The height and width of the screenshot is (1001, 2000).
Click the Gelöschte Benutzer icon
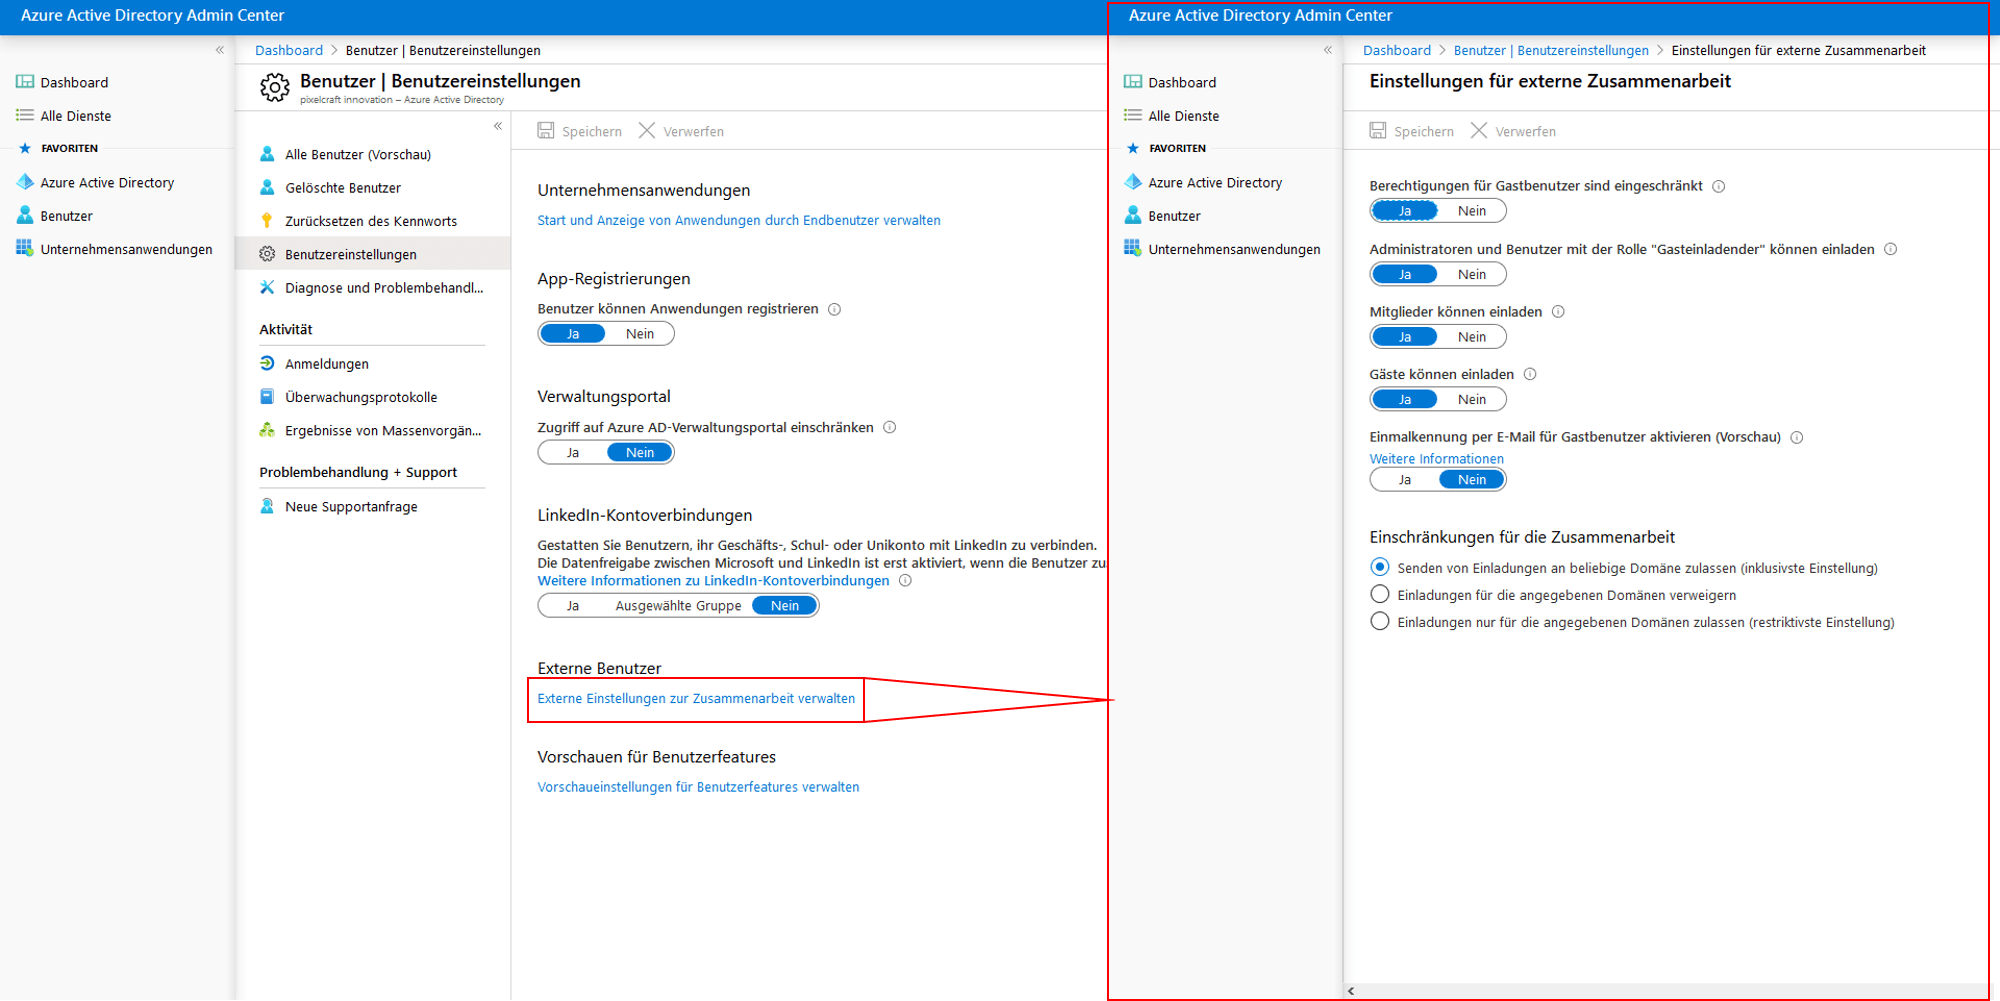(267, 187)
